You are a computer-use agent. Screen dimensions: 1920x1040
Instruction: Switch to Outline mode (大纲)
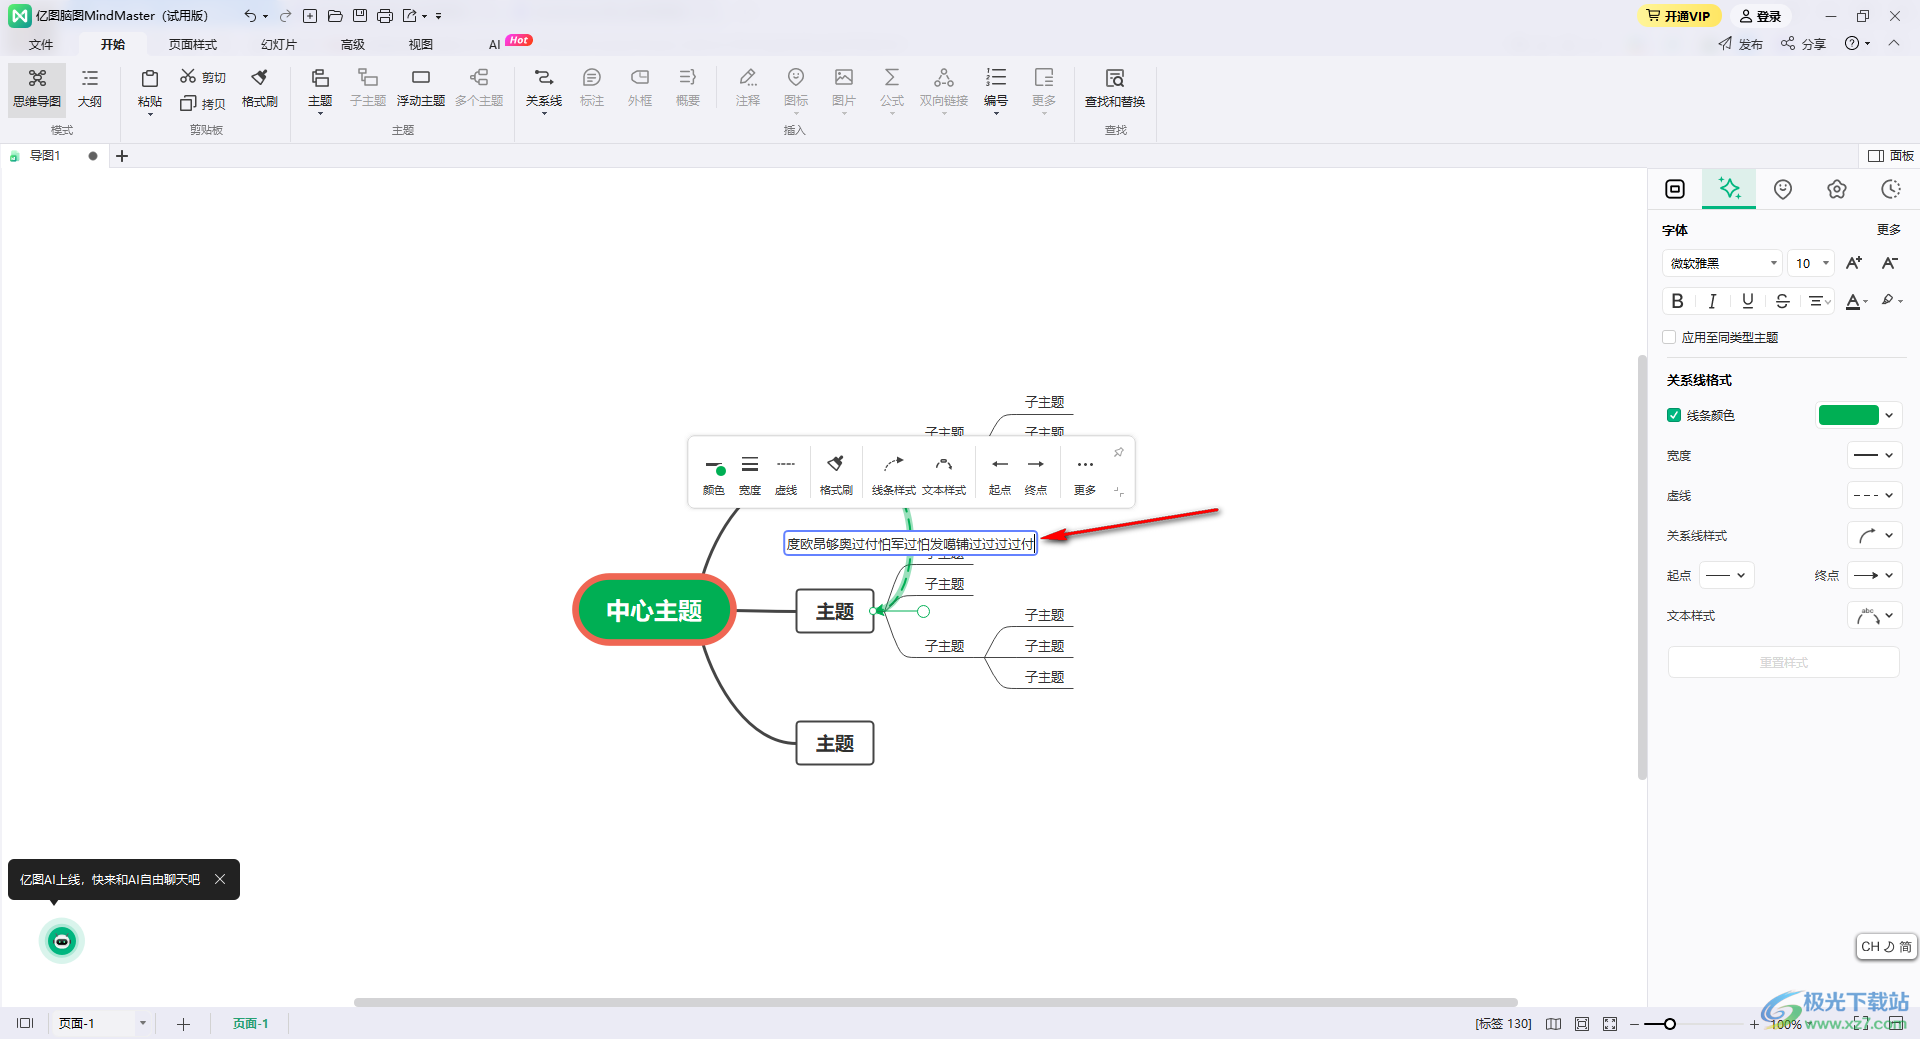pos(90,88)
